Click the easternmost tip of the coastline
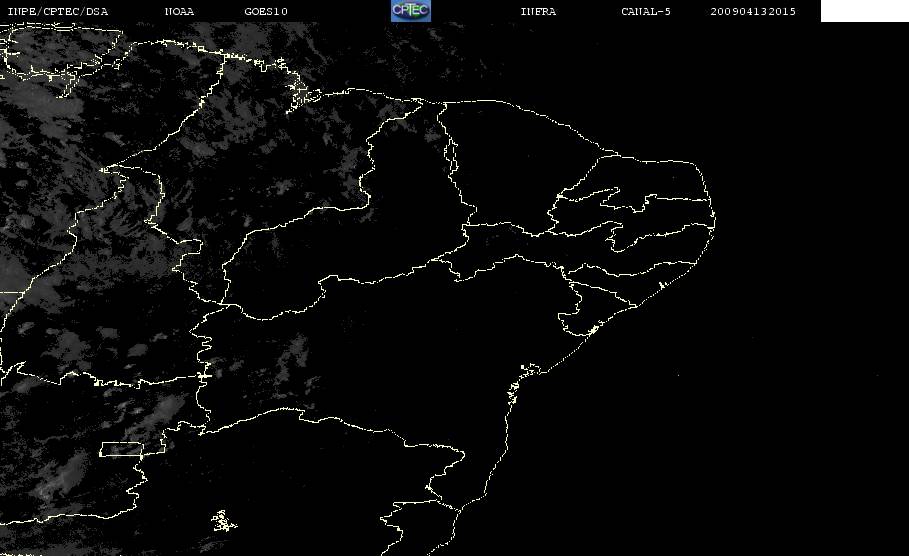Screen dimensions: 909x556 tap(715, 220)
